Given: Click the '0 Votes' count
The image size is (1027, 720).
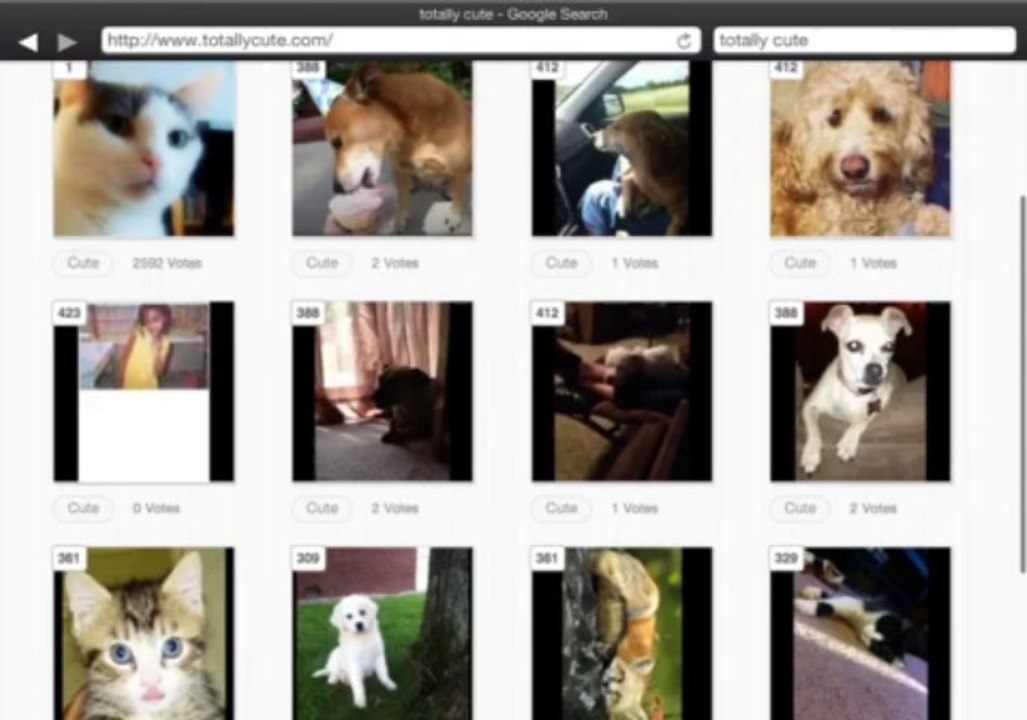Looking at the screenshot, I should pos(156,508).
